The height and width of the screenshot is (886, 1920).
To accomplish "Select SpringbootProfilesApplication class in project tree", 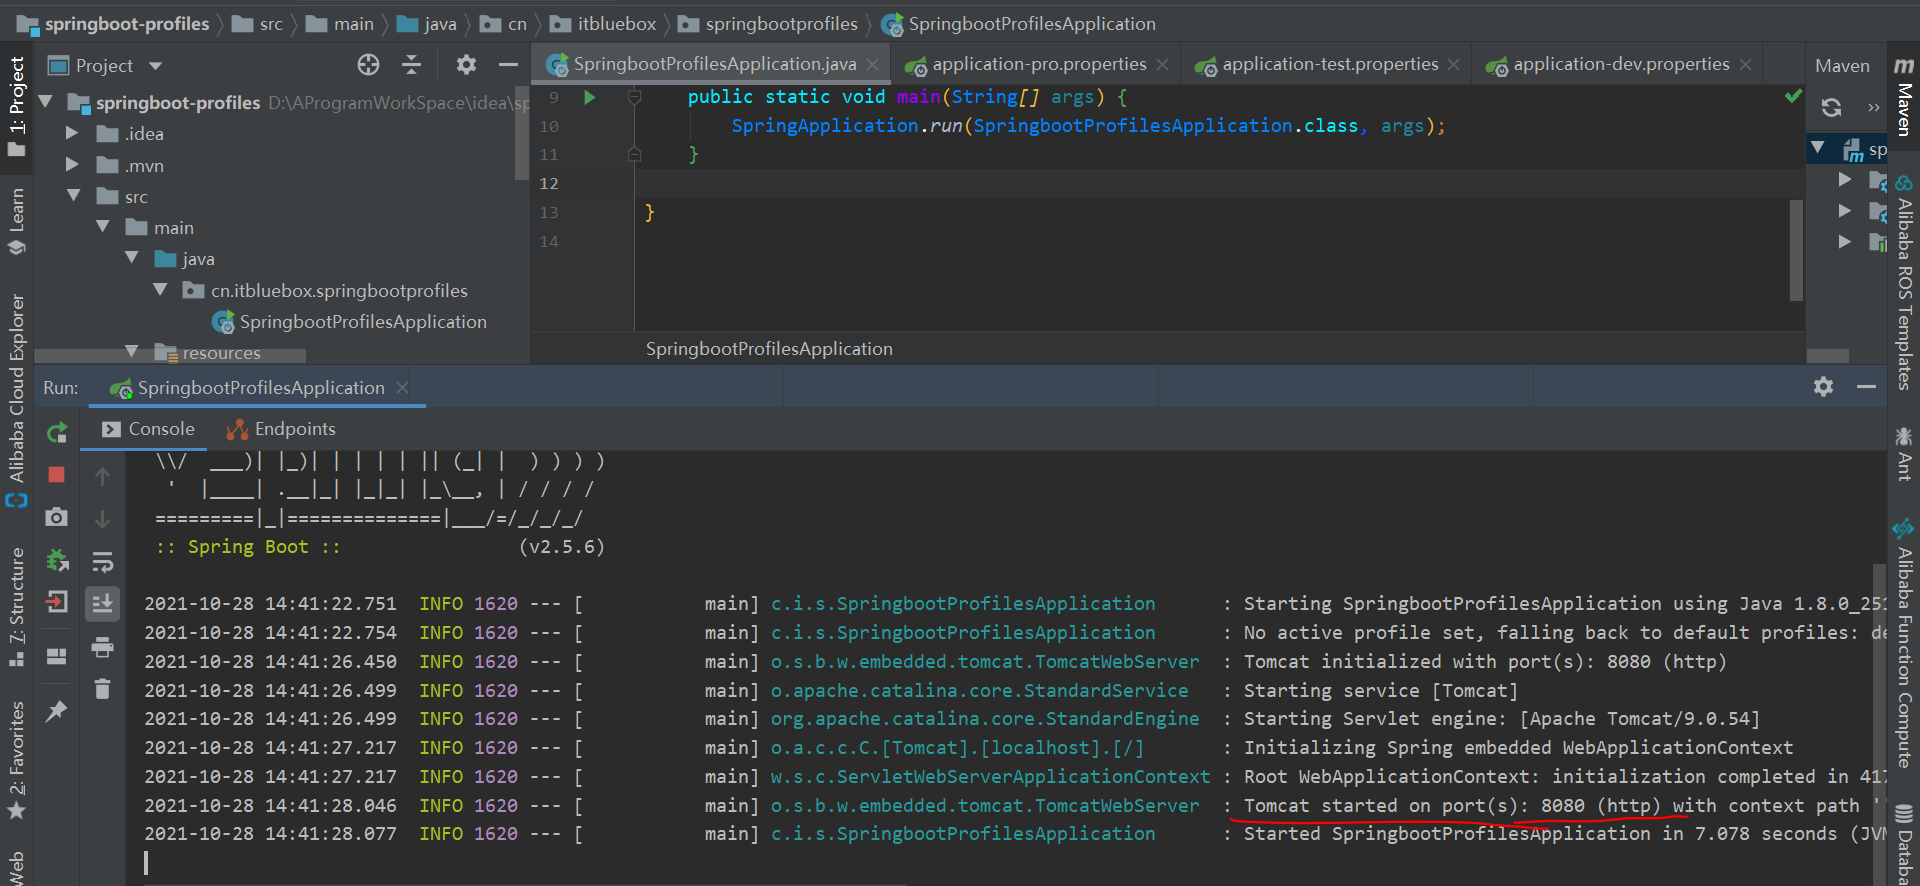I will pos(349,322).
